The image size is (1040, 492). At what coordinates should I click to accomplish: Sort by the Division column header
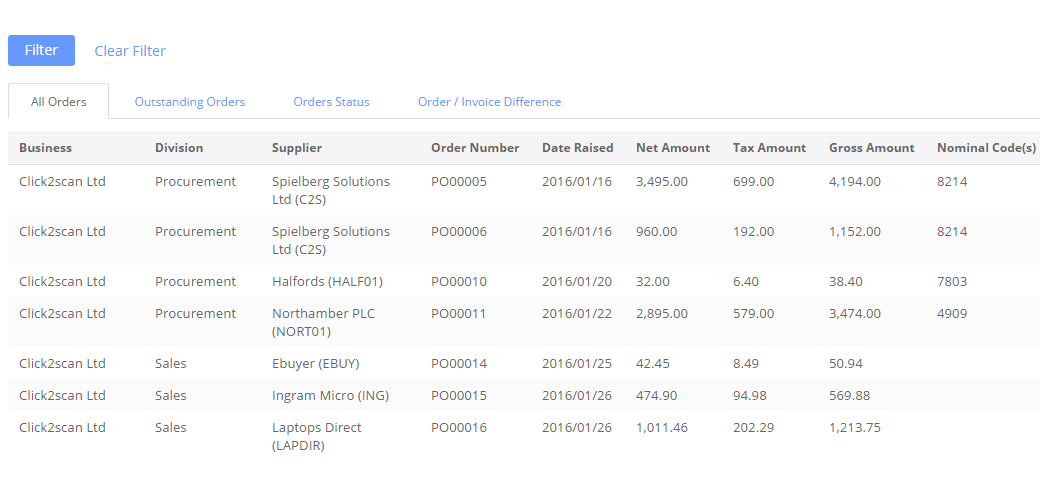(179, 148)
